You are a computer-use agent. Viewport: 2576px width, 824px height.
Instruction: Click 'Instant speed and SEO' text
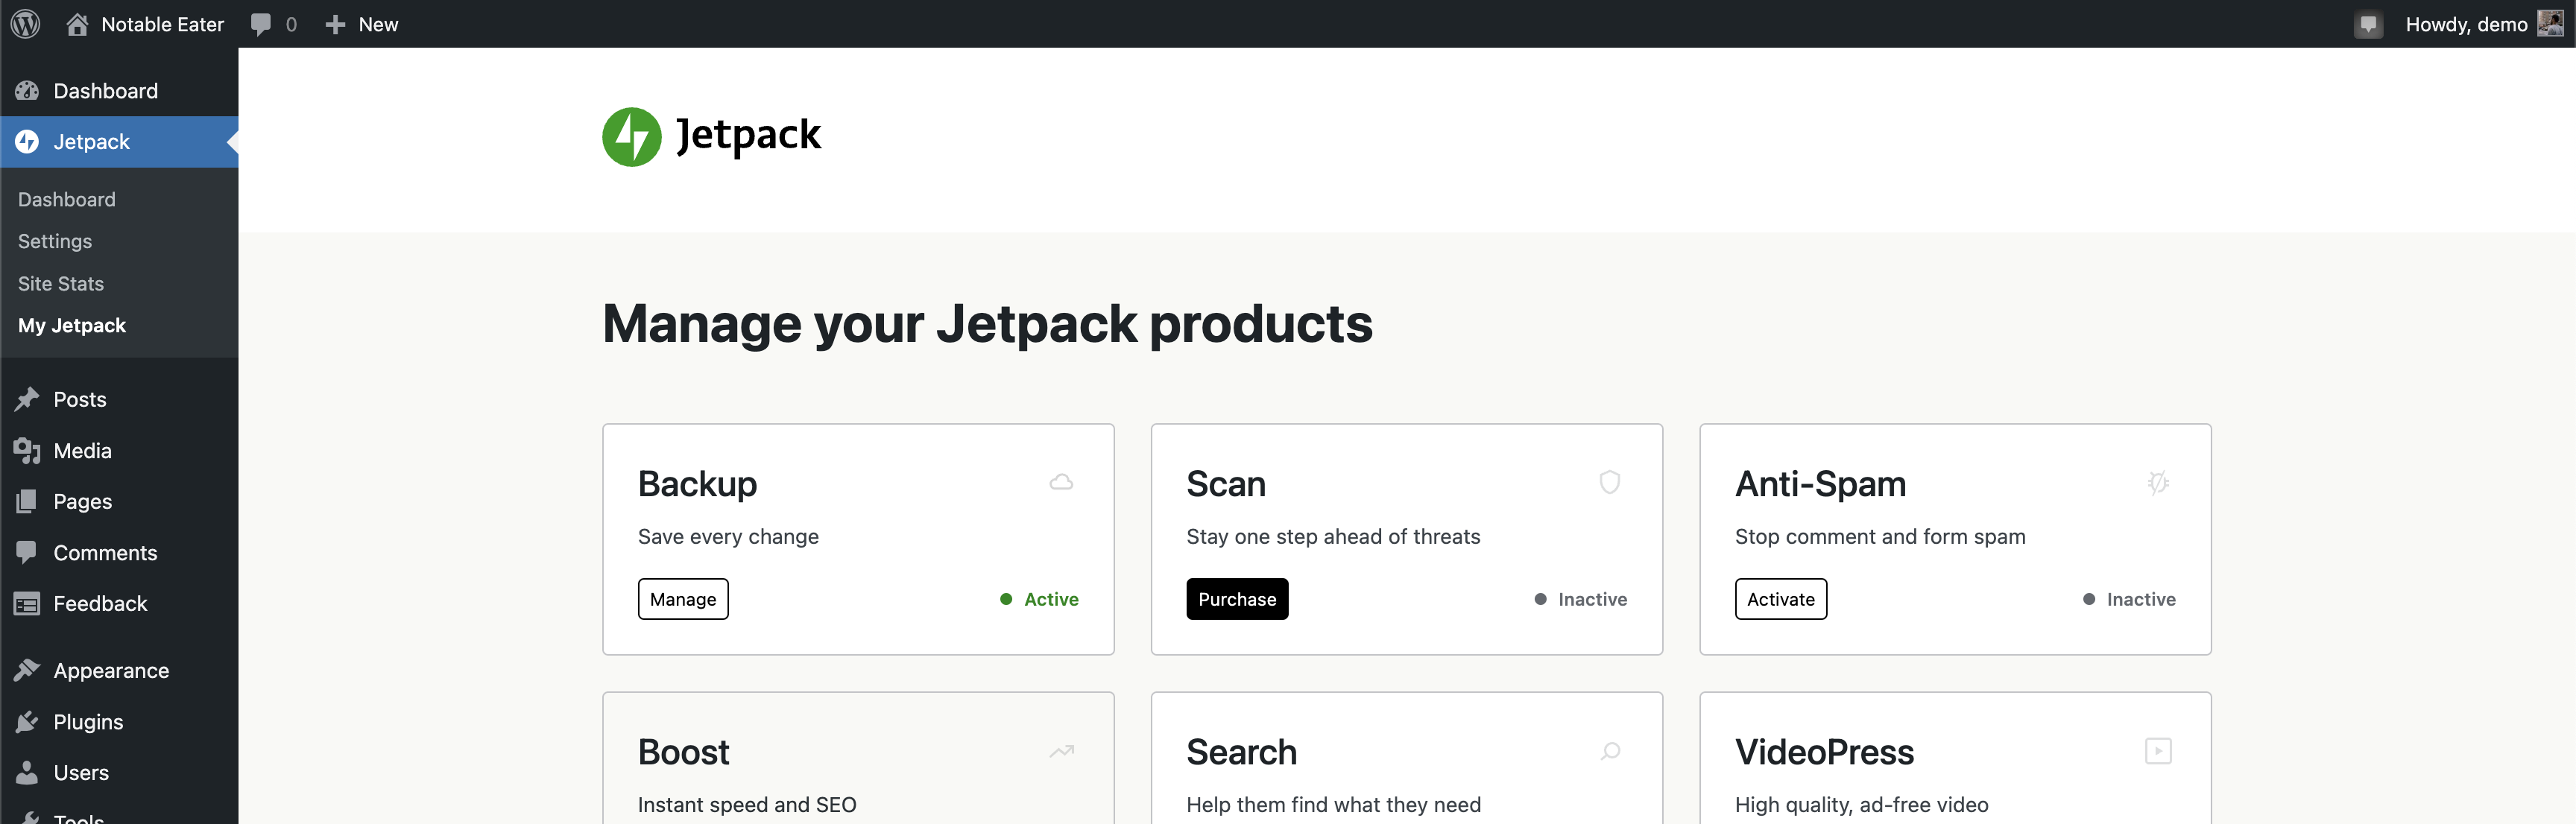tap(747, 805)
